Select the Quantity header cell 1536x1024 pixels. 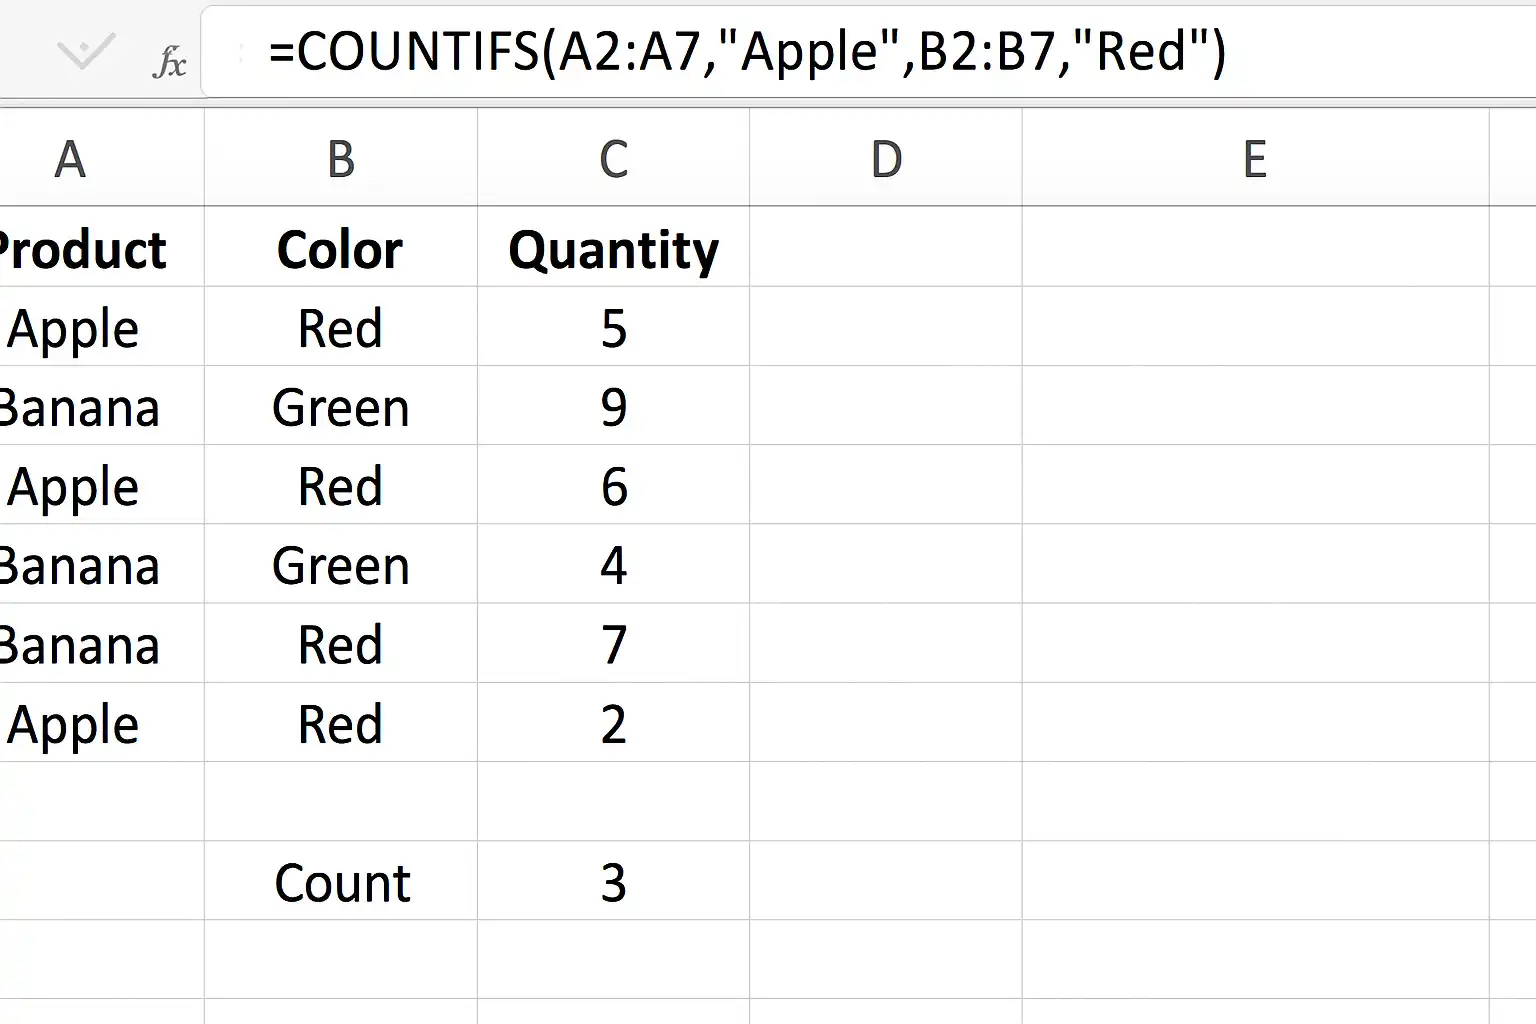pyautogui.click(x=613, y=248)
